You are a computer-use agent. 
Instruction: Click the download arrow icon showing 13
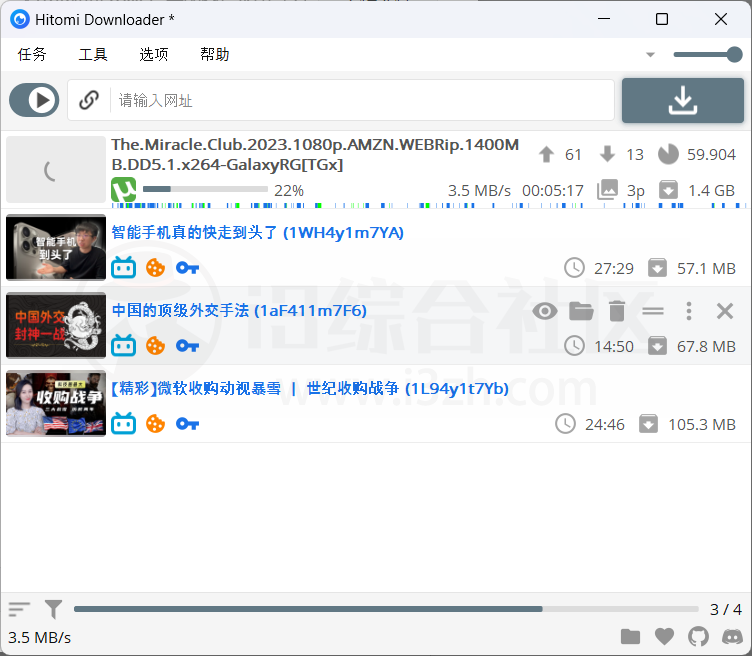tap(608, 154)
